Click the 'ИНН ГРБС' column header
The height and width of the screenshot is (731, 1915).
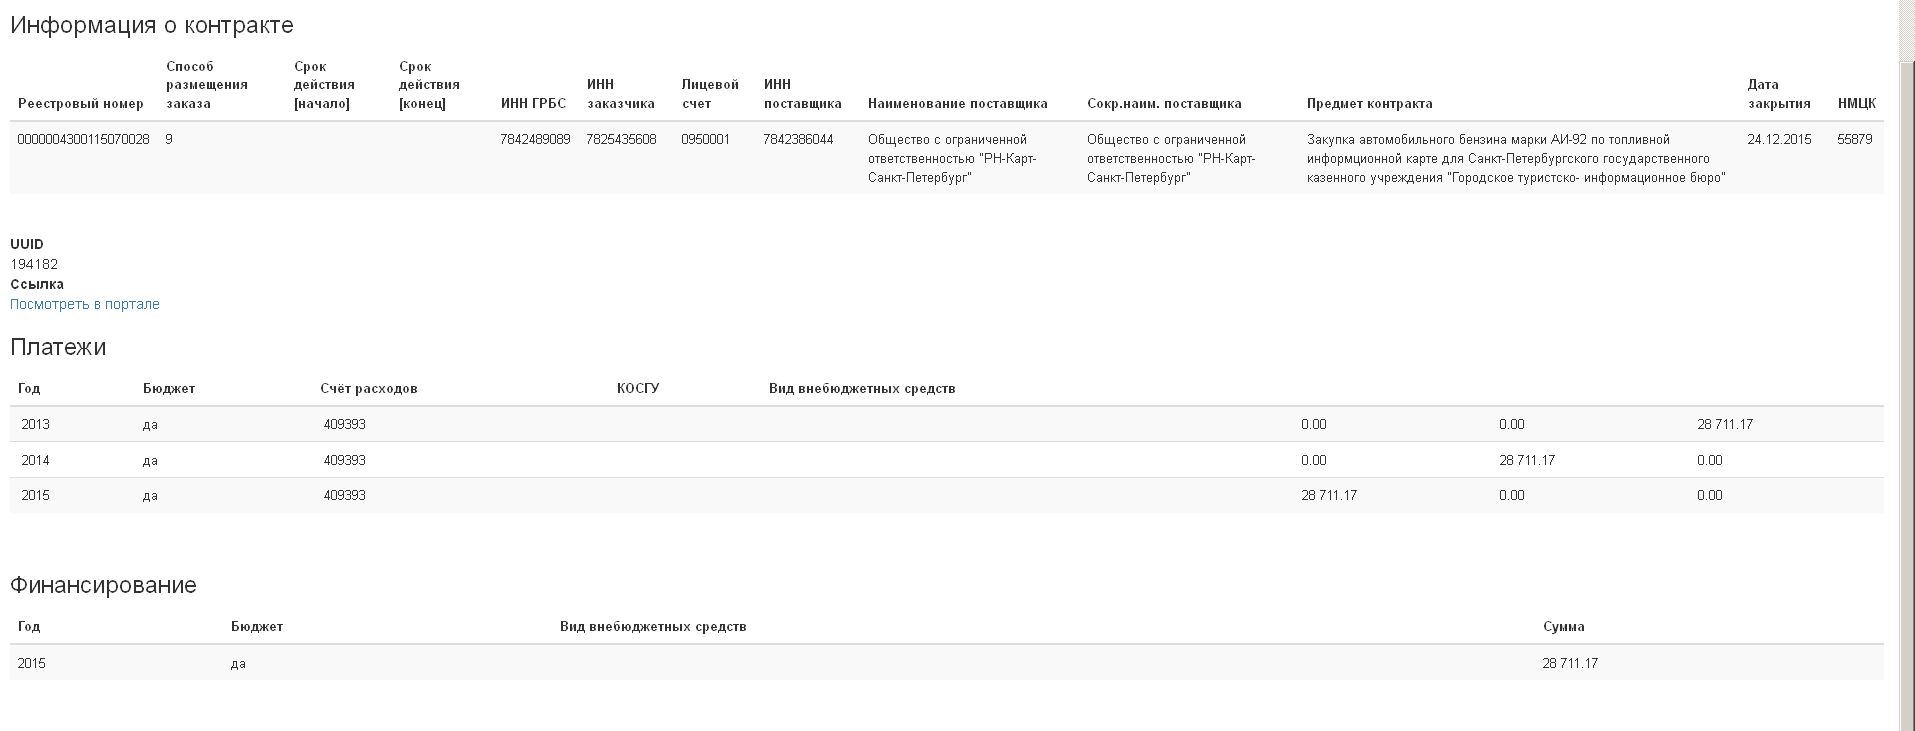coord(533,104)
